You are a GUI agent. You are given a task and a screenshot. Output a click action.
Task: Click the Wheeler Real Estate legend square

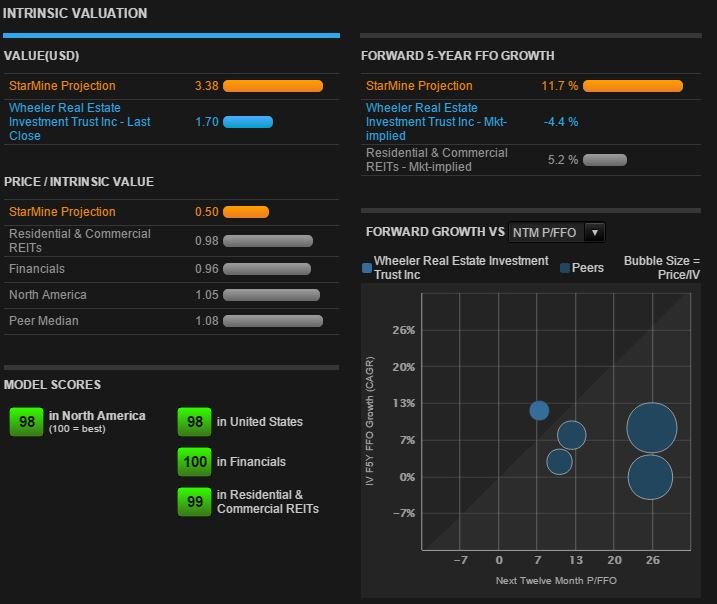367,268
